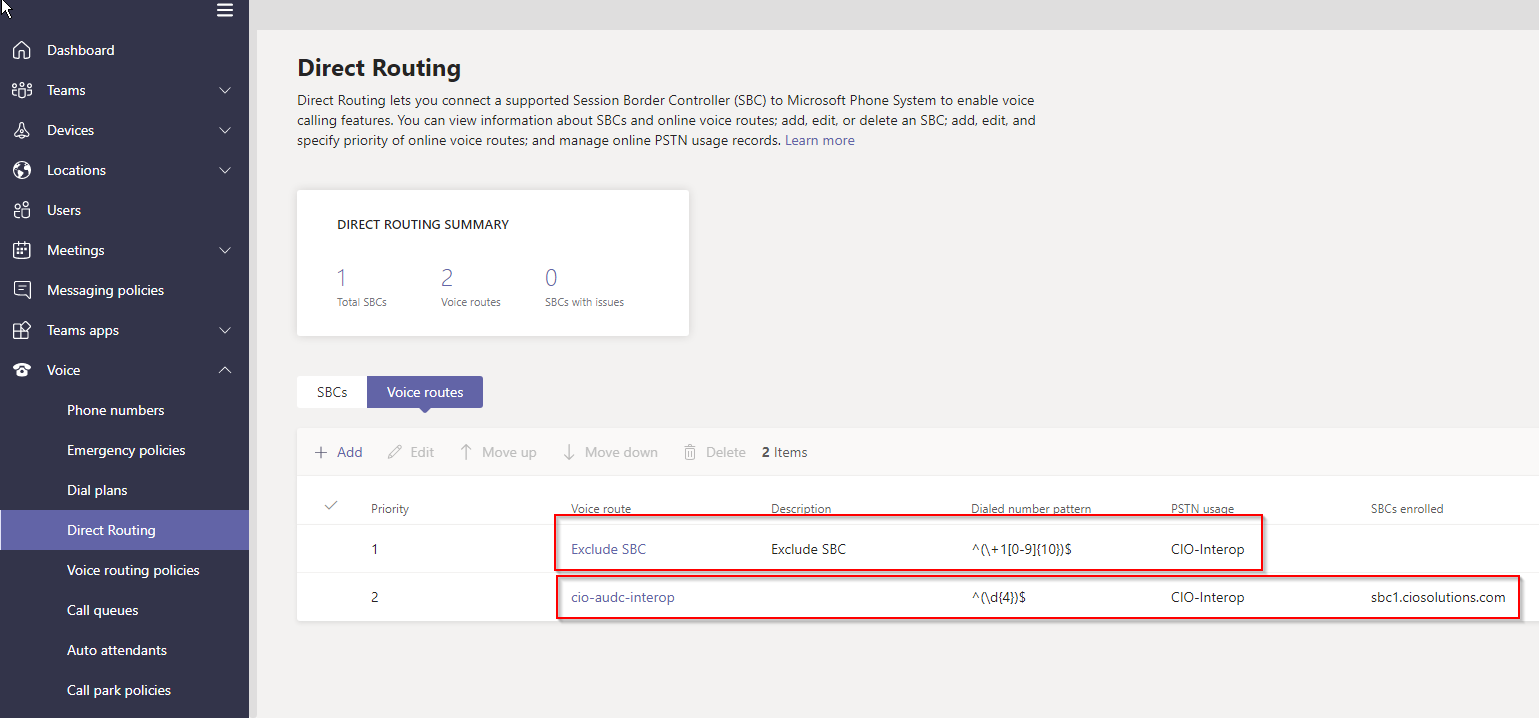Click the Dashboard home icon
The image size is (1539, 718).
22,50
